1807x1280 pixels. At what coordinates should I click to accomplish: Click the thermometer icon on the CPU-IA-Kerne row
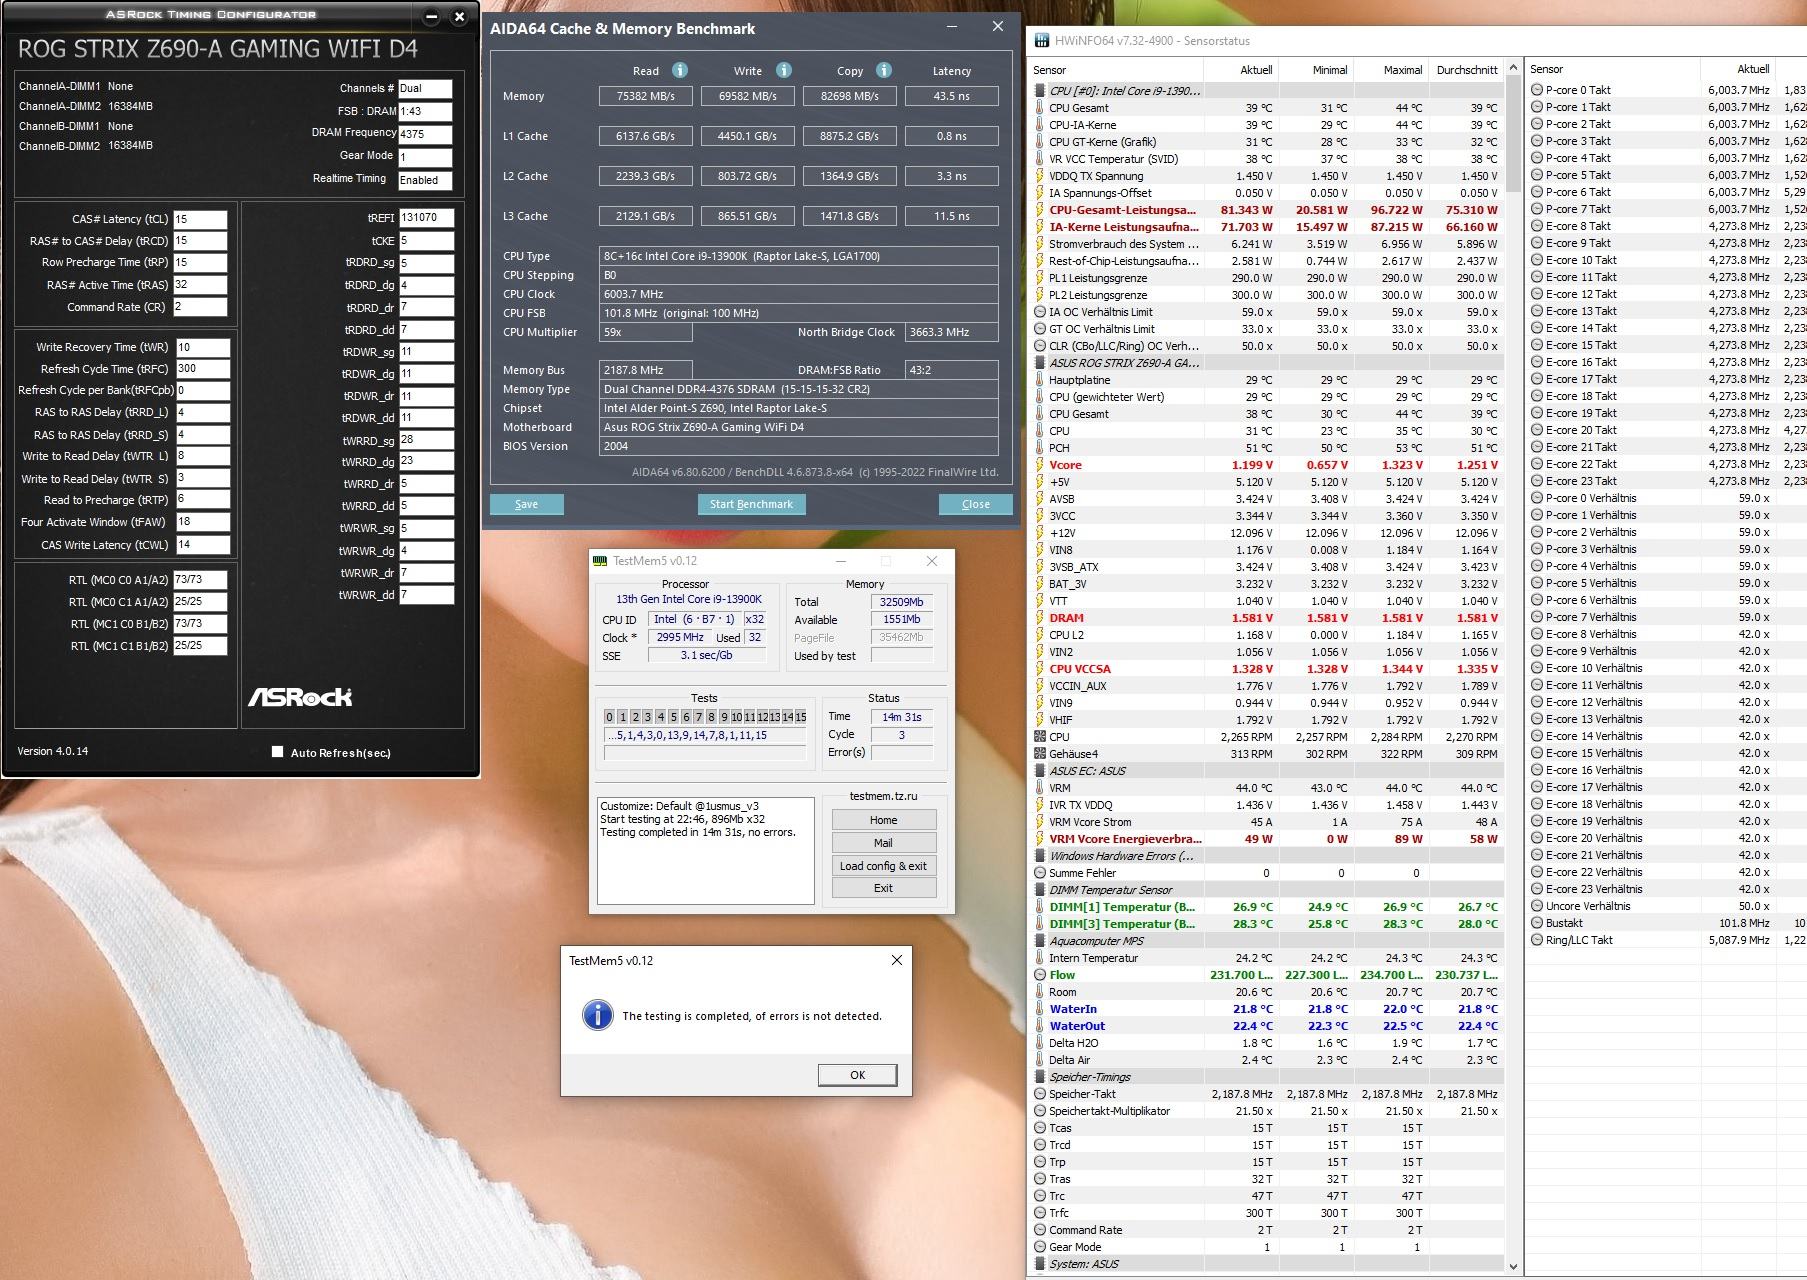pyautogui.click(x=1040, y=125)
